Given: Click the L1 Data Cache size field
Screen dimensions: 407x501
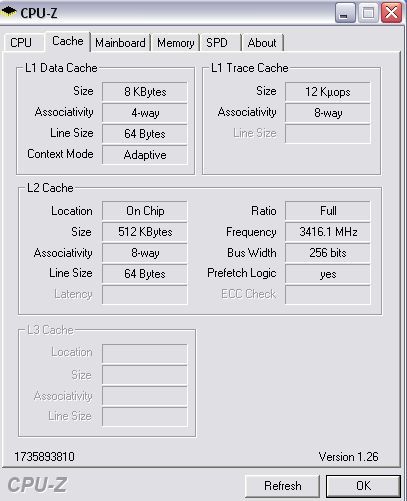Looking at the screenshot, I should (145, 92).
